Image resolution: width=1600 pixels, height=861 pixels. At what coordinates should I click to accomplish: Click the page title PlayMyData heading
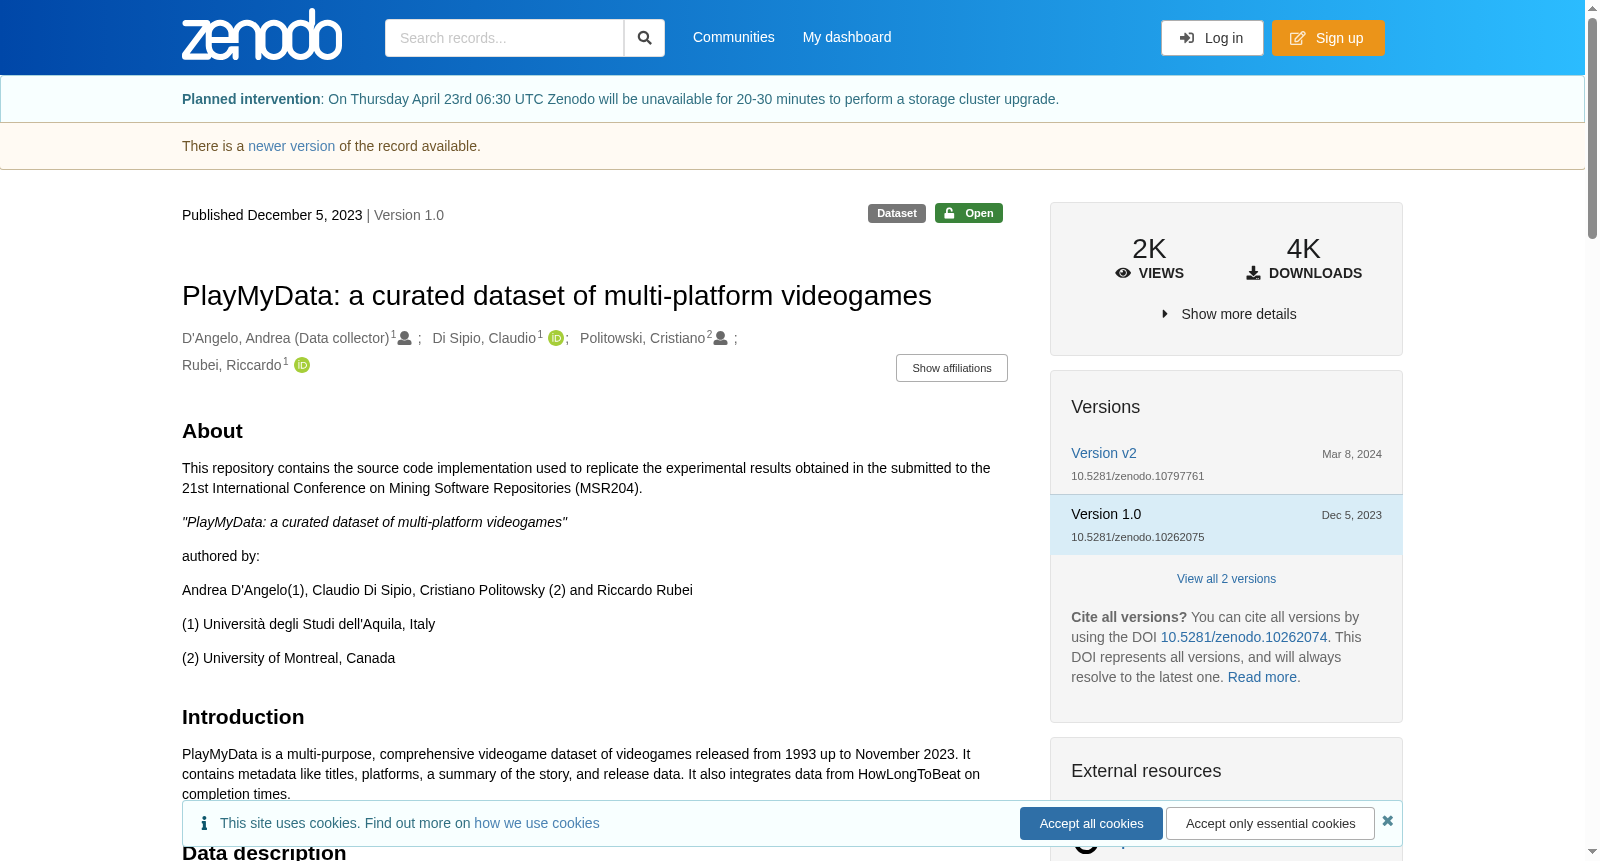[x=557, y=296]
